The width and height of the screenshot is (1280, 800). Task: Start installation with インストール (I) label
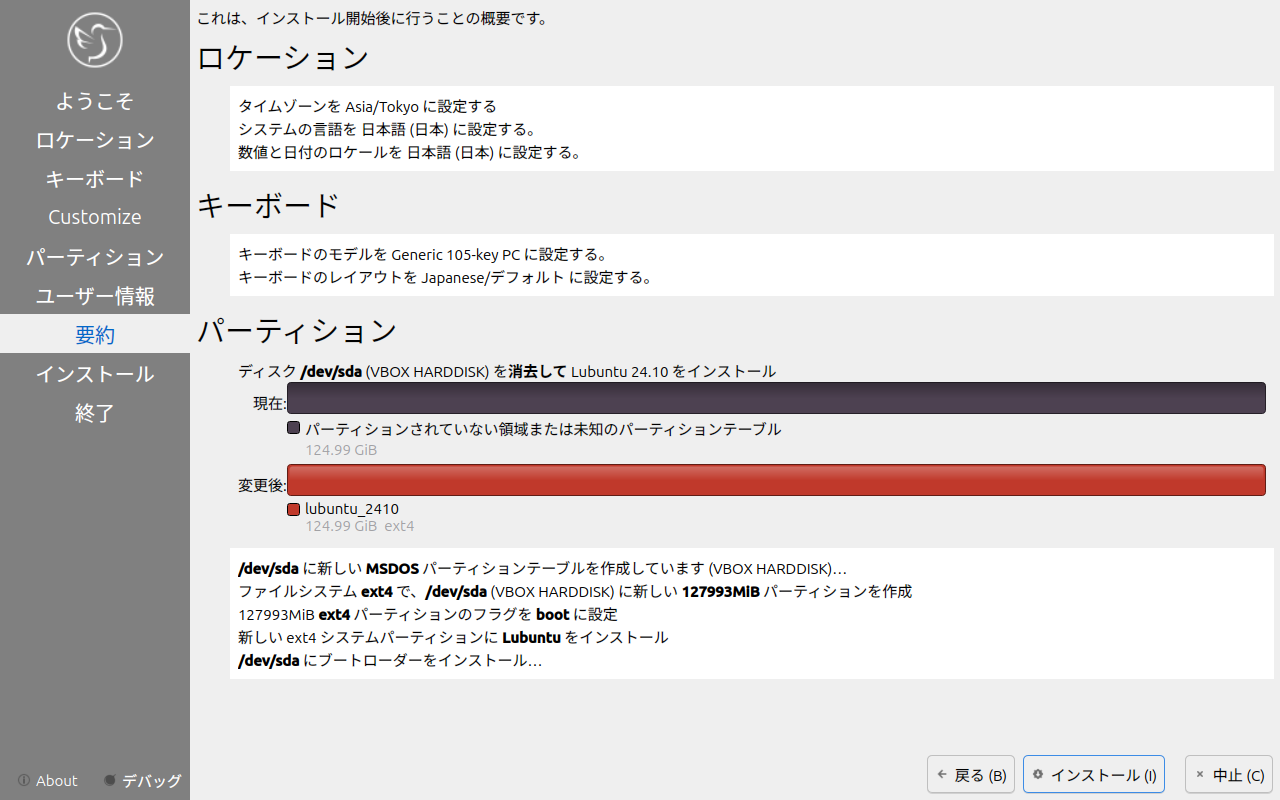[x=1104, y=775]
